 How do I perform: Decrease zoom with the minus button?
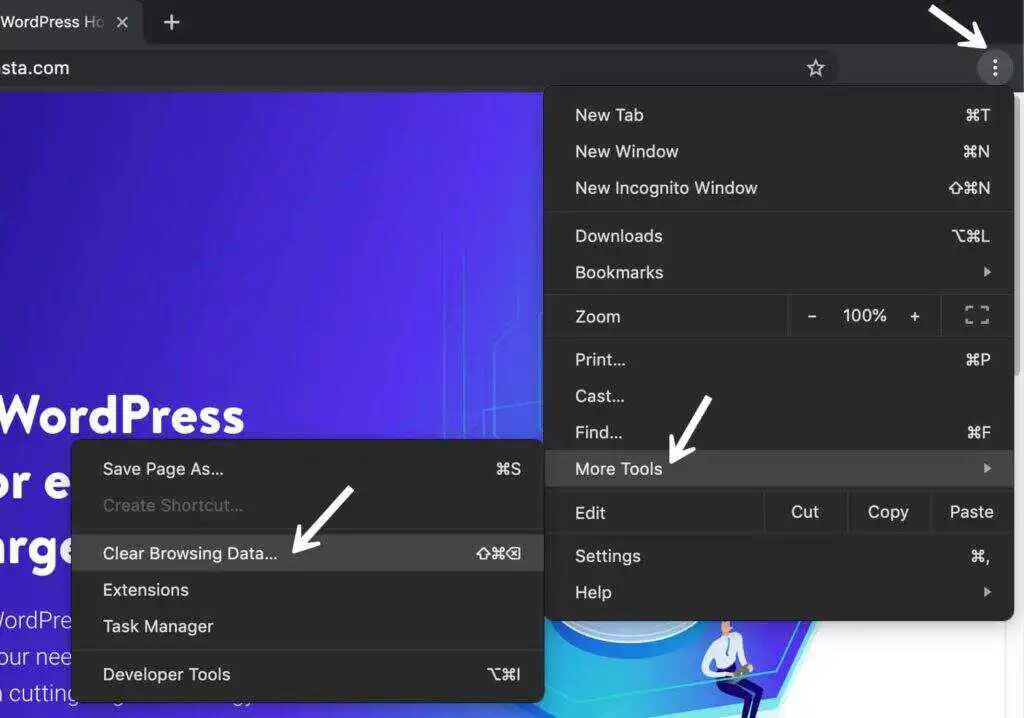coord(812,316)
